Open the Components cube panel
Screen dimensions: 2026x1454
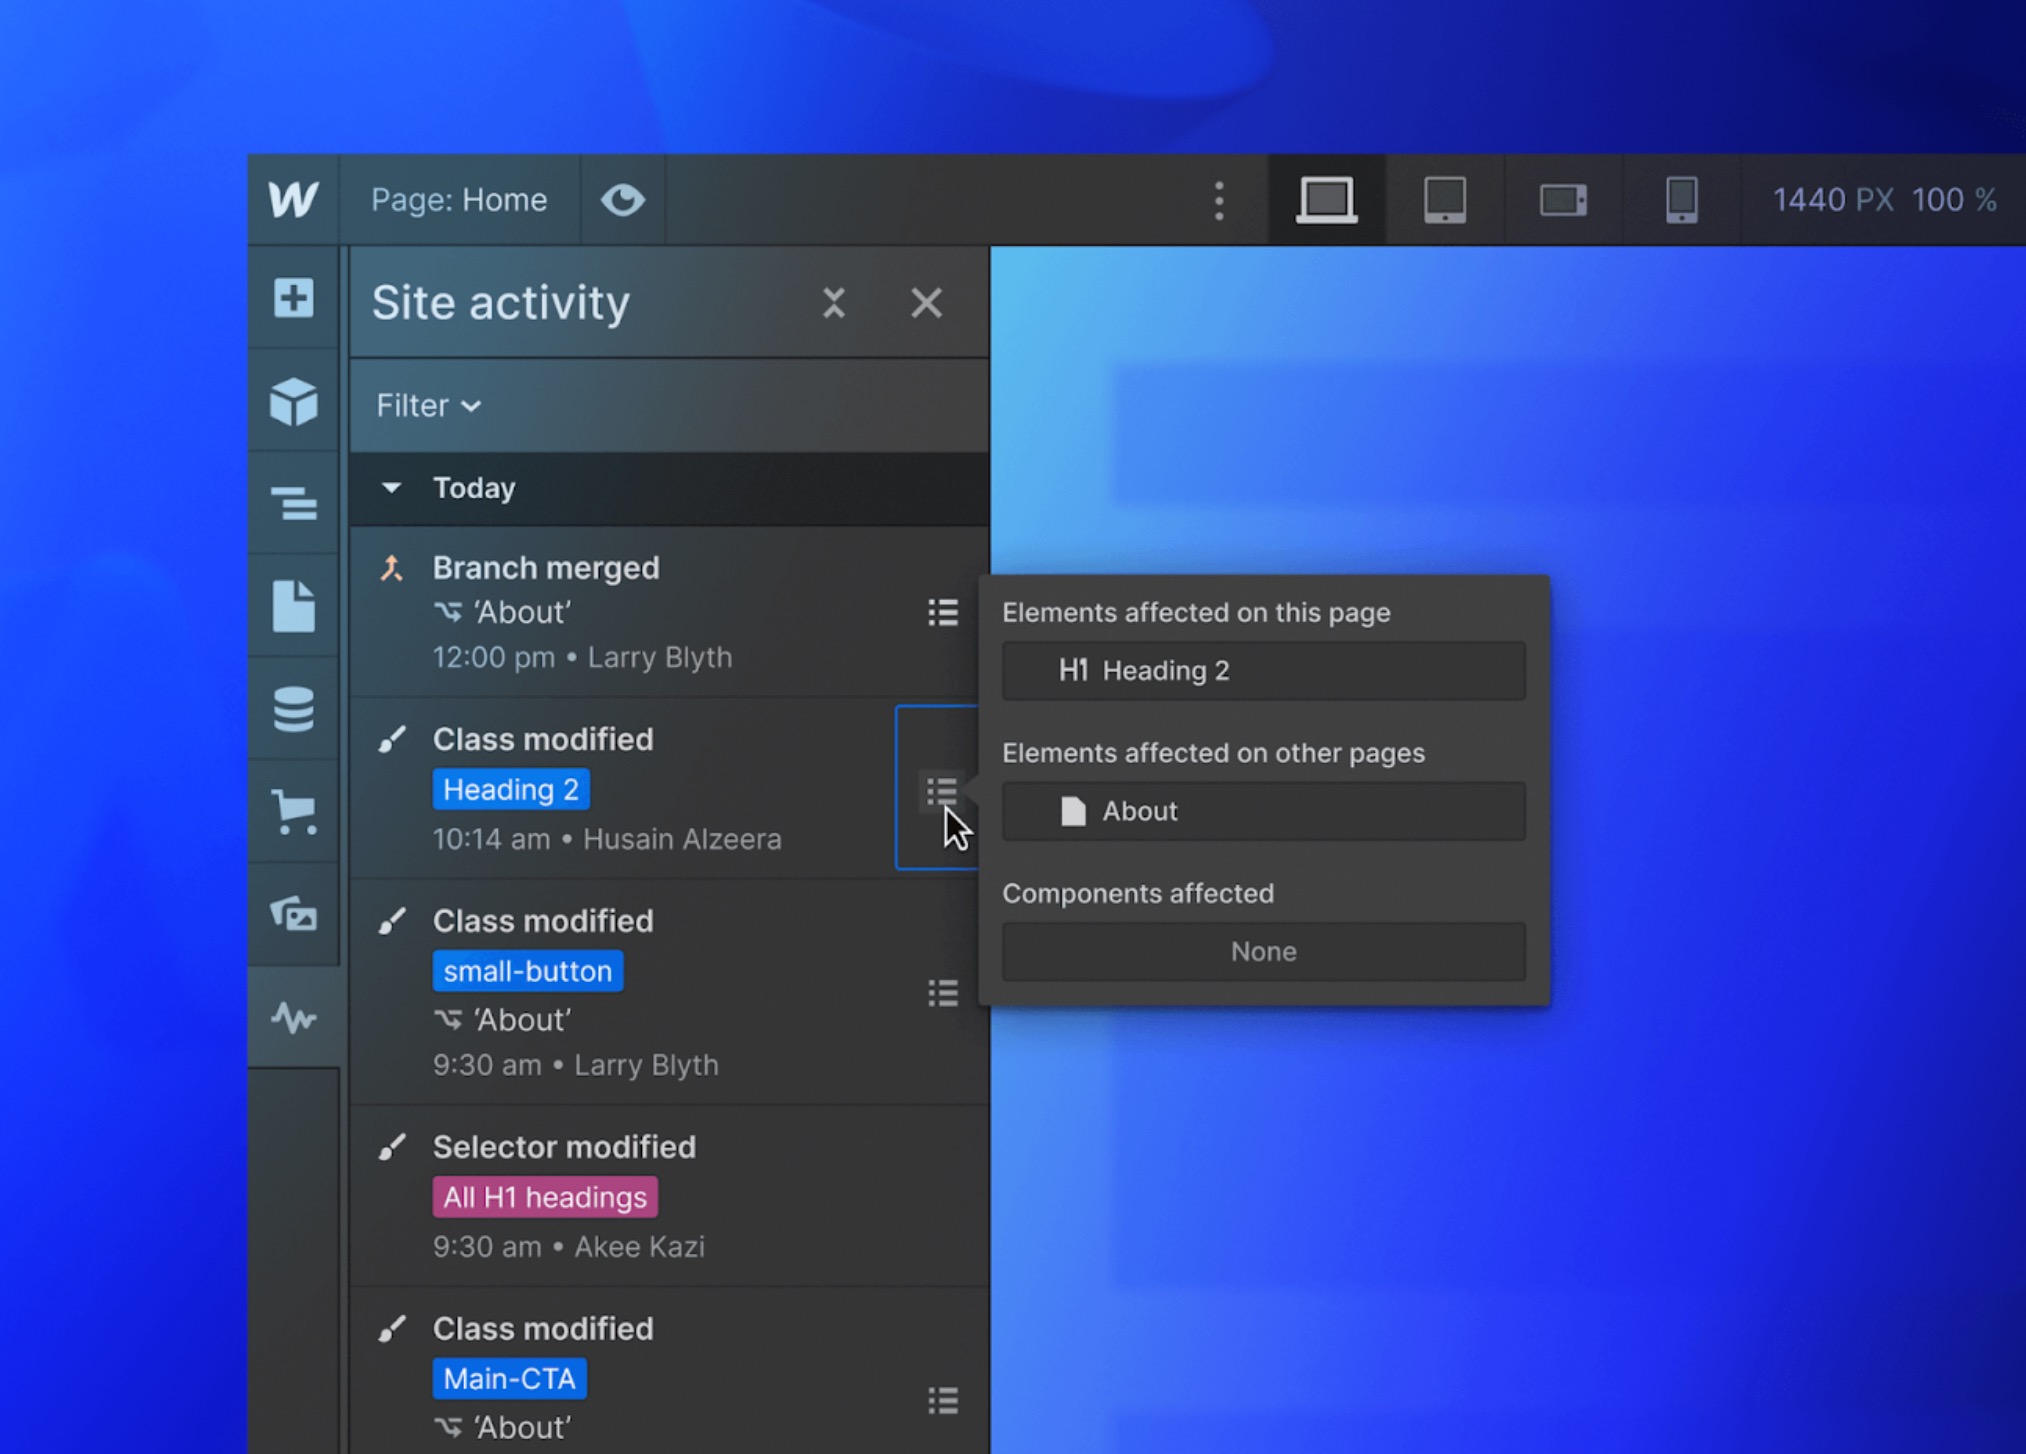point(293,402)
